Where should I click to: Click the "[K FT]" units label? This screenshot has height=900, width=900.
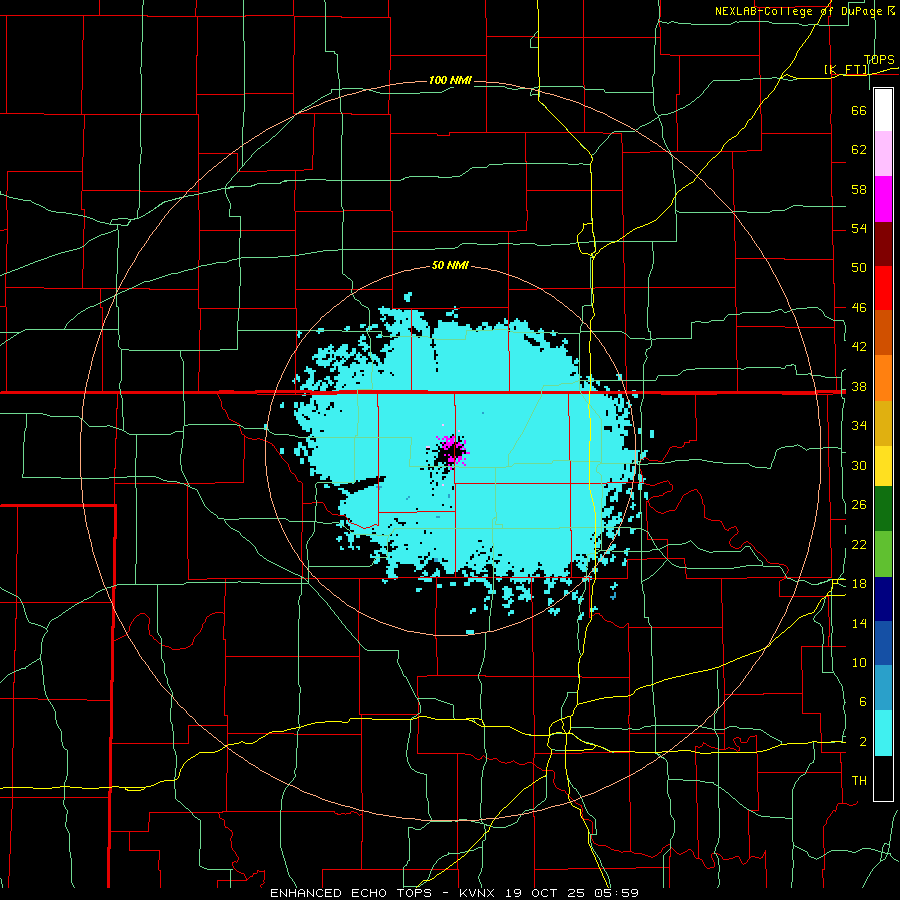click(x=845, y=70)
